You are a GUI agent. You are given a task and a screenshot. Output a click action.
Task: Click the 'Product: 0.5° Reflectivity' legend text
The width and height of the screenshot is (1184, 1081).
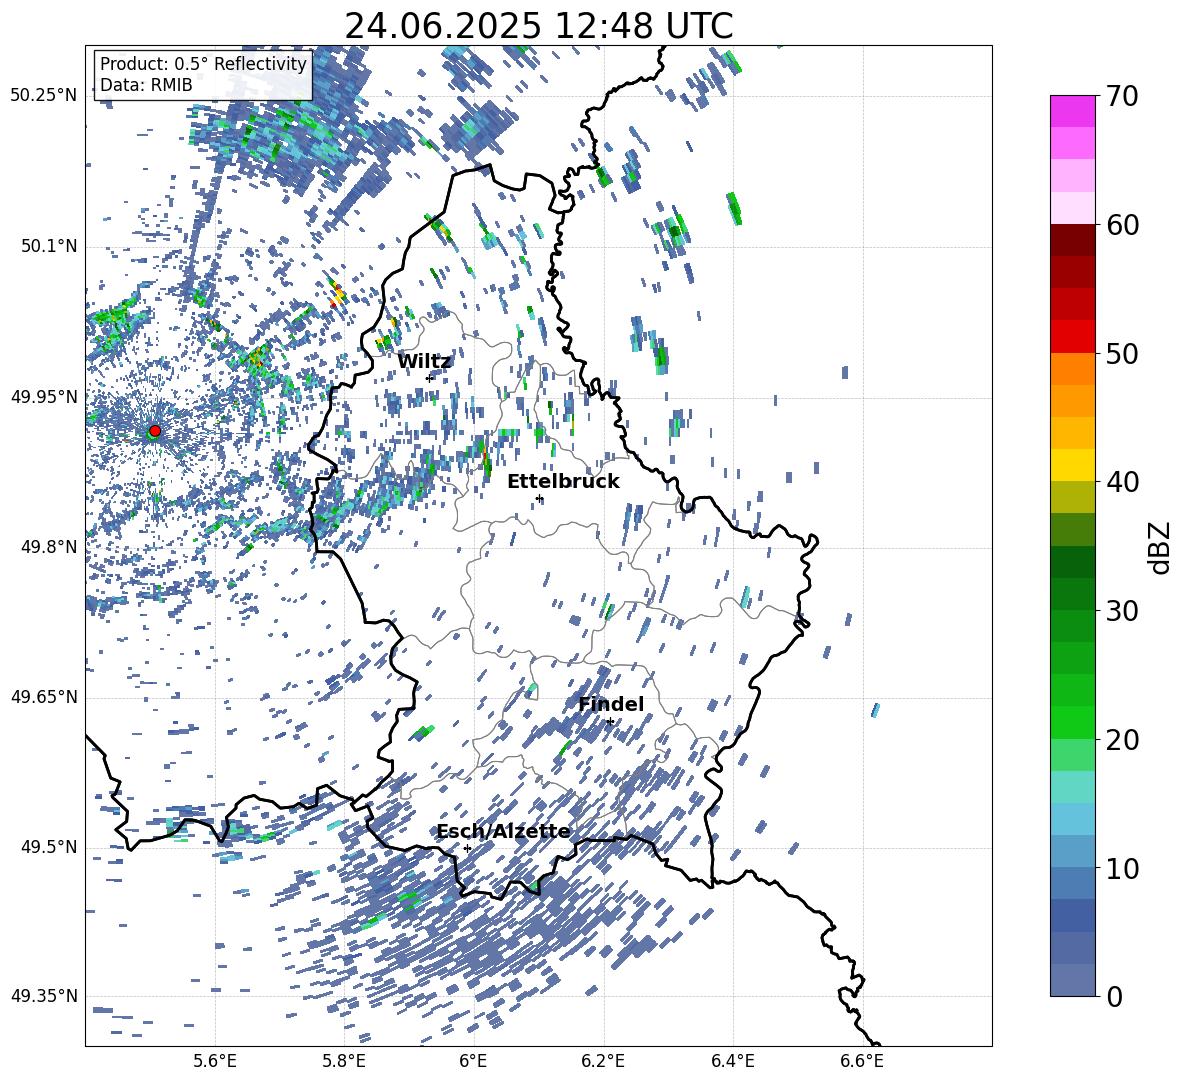(x=203, y=64)
